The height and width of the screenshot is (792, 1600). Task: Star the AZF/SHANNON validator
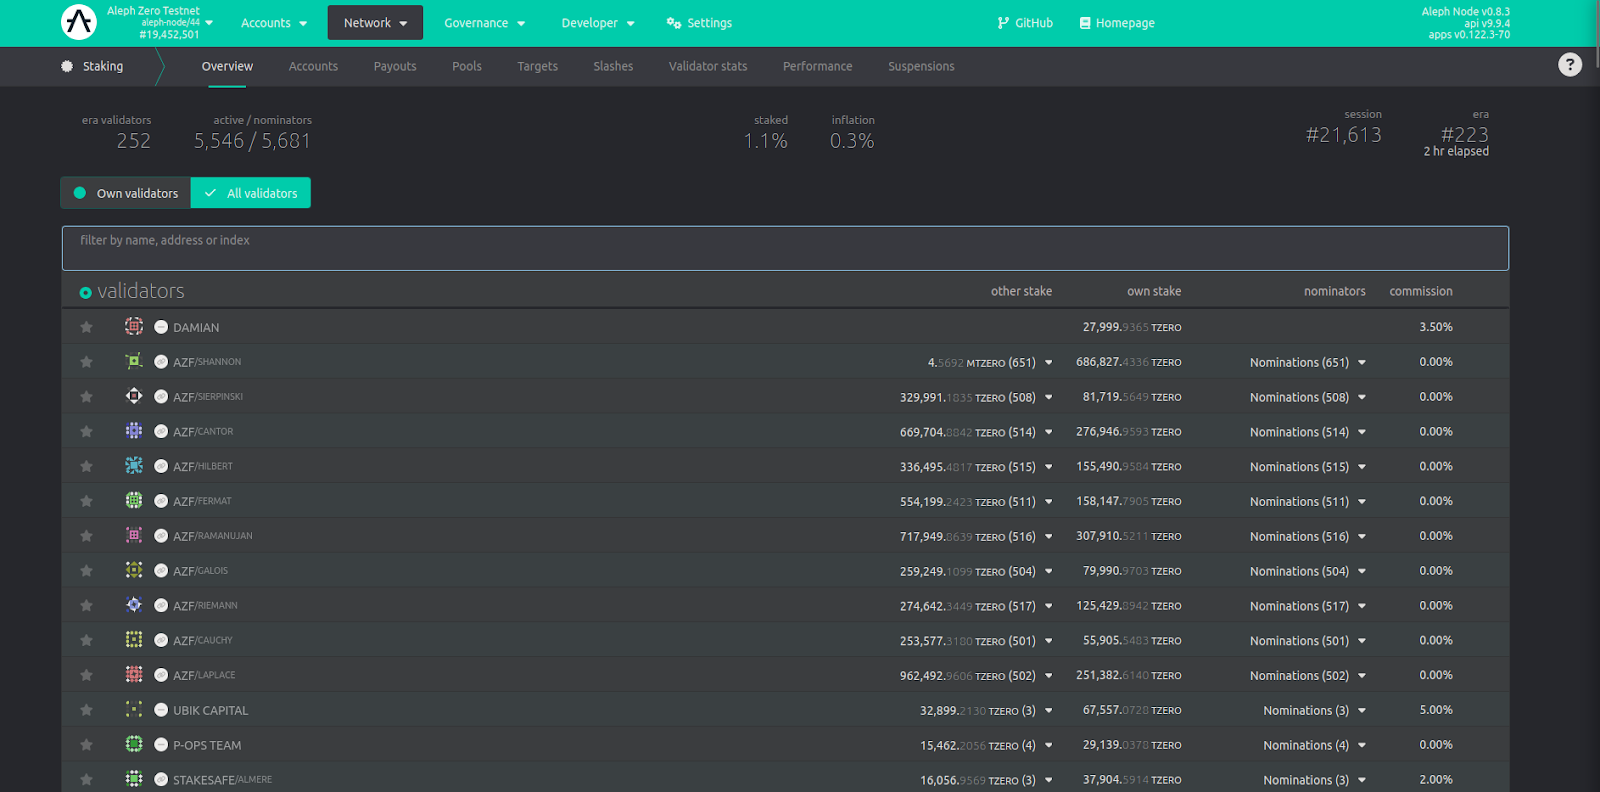point(87,362)
